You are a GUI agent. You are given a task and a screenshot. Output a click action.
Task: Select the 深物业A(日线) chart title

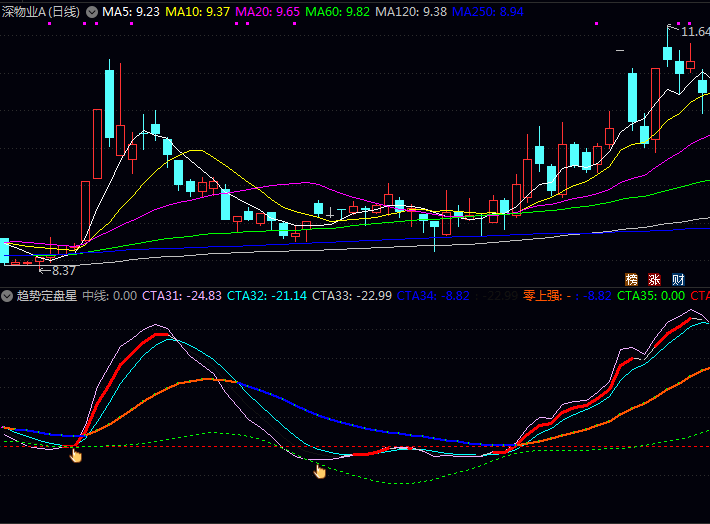pyautogui.click(x=41, y=12)
